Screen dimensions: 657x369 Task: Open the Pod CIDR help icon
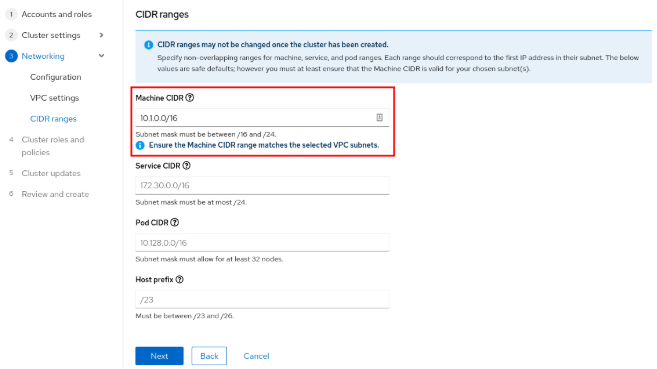pos(175,222)
